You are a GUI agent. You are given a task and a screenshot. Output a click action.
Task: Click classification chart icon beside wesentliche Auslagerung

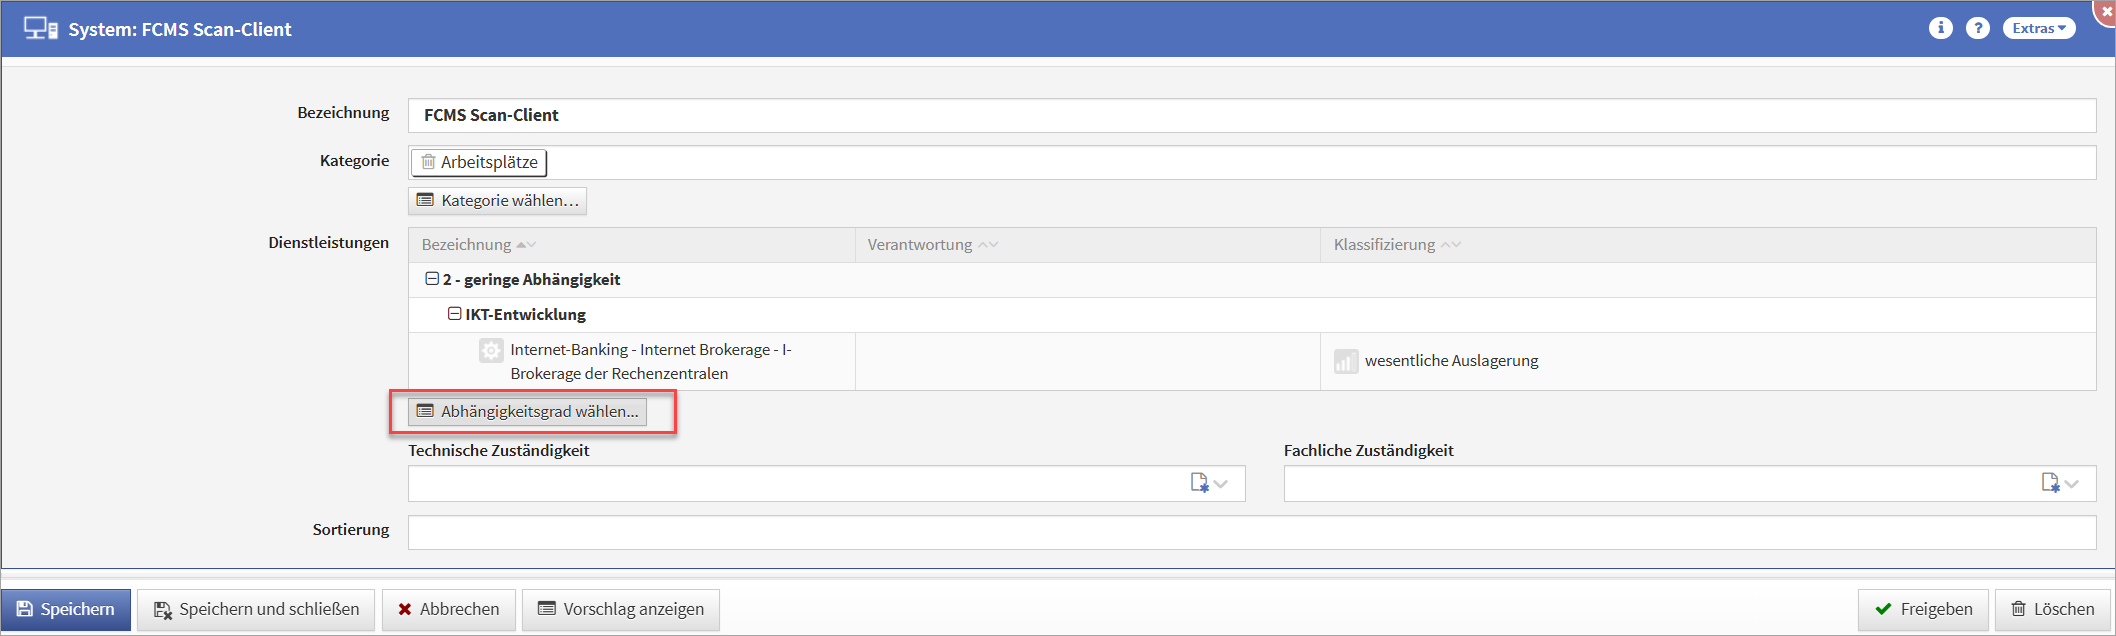pos(1346,361)
